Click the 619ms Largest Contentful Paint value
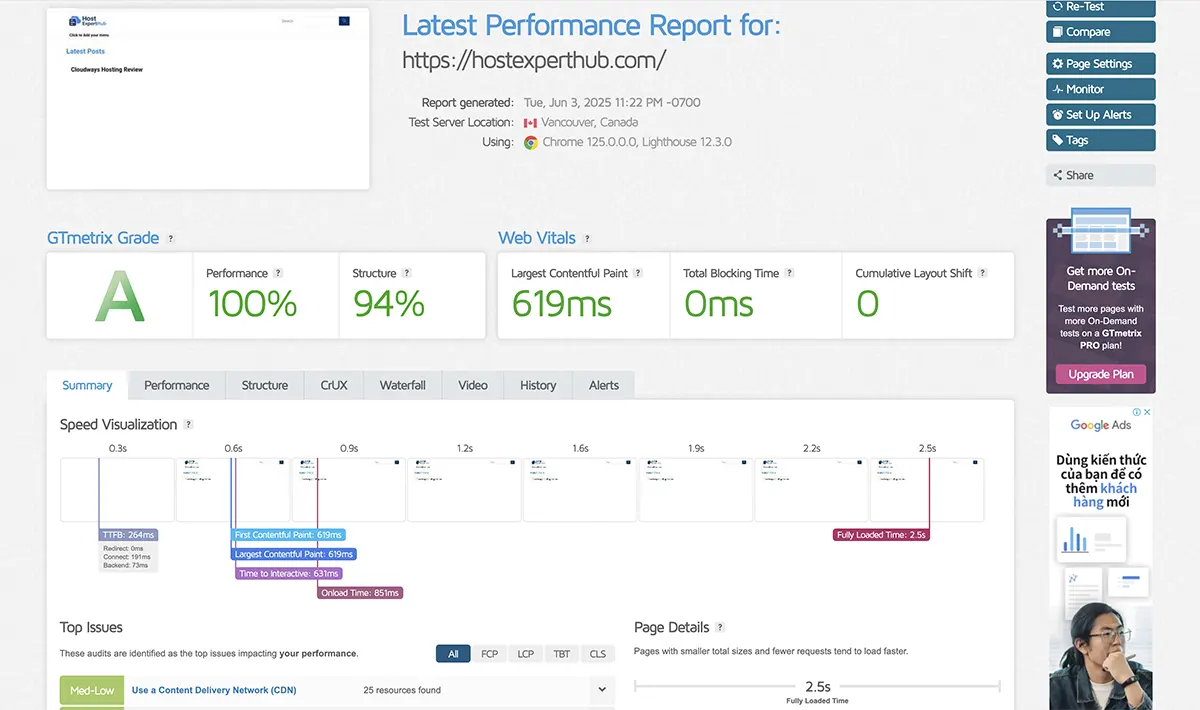 pyautogui.click(x=562, y=304)
